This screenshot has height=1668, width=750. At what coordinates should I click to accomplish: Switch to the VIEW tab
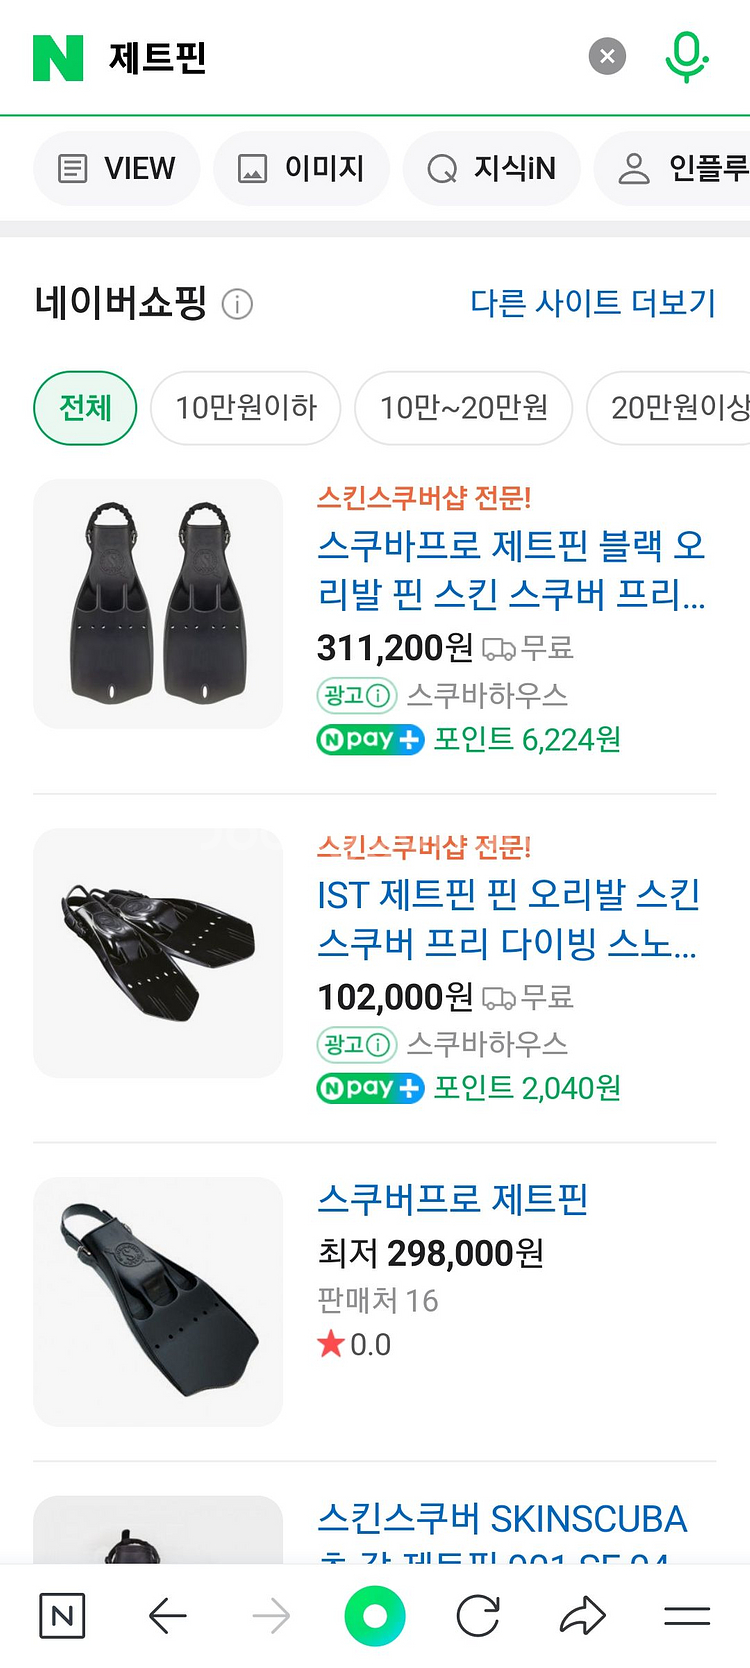[117, 169]
